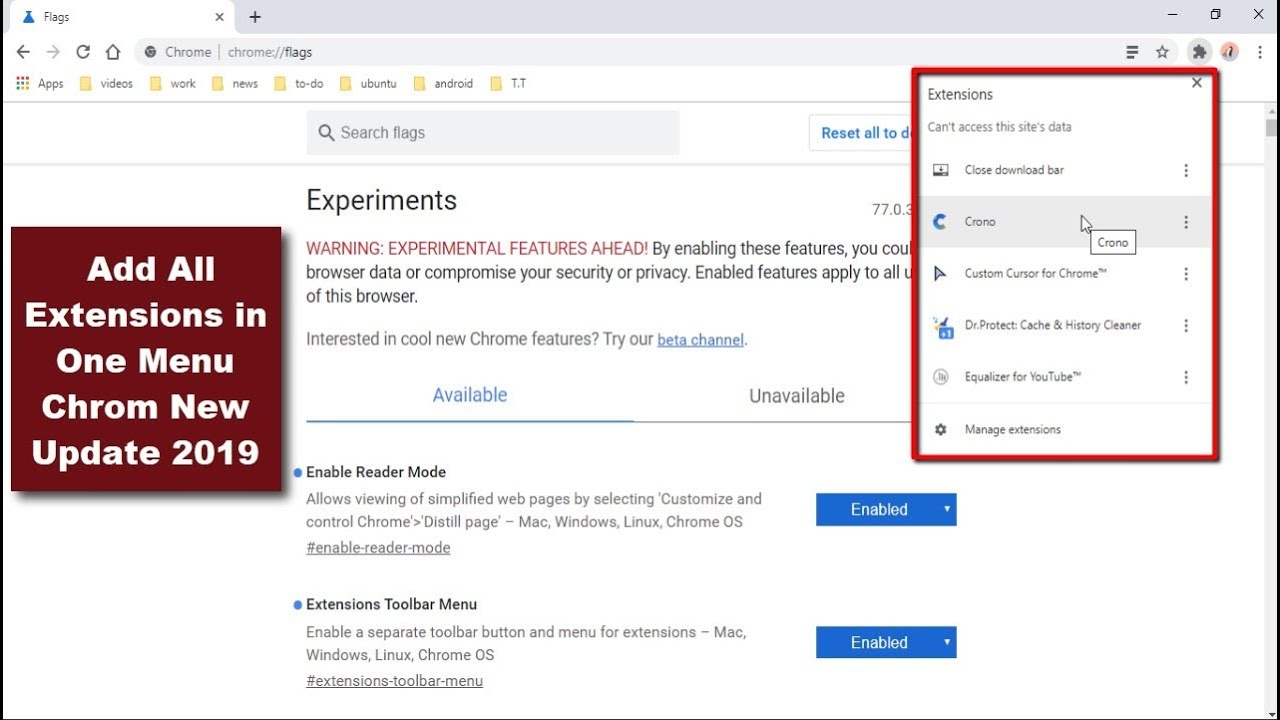Click the "Enable Reader Mode" flag title
The image size is (1280, 720).
click(x=376, y=472)
